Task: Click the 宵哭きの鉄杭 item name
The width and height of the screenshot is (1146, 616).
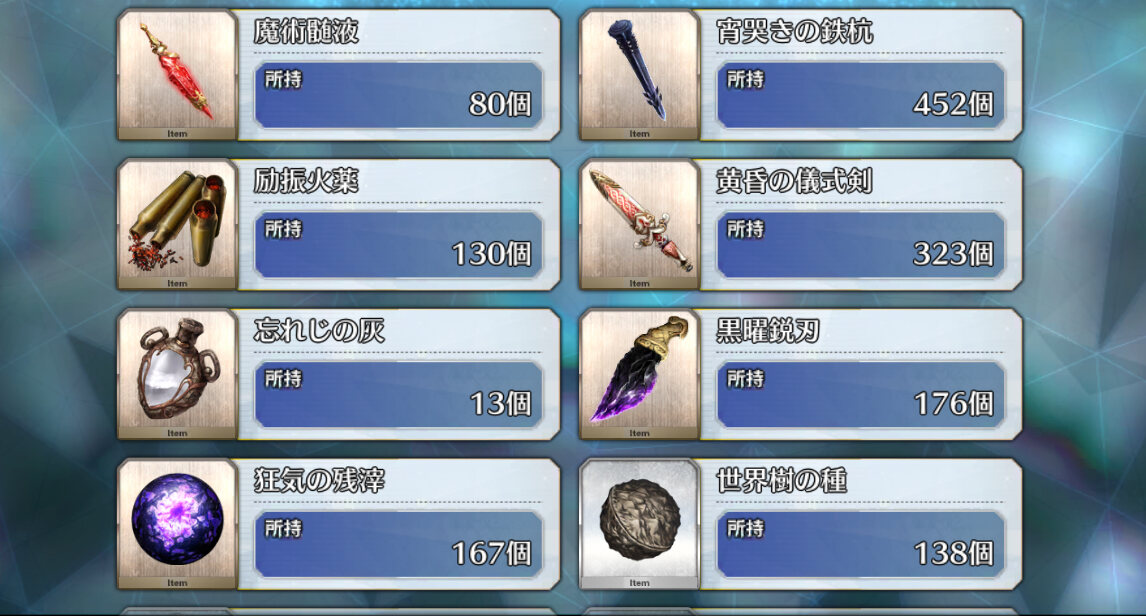Action: point(794,31)
